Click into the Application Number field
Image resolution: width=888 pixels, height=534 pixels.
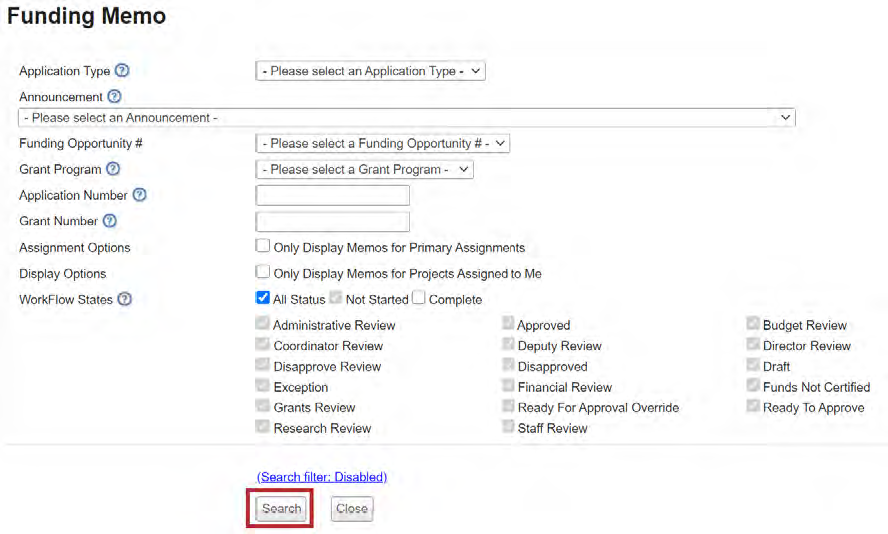tap(332, 196)
